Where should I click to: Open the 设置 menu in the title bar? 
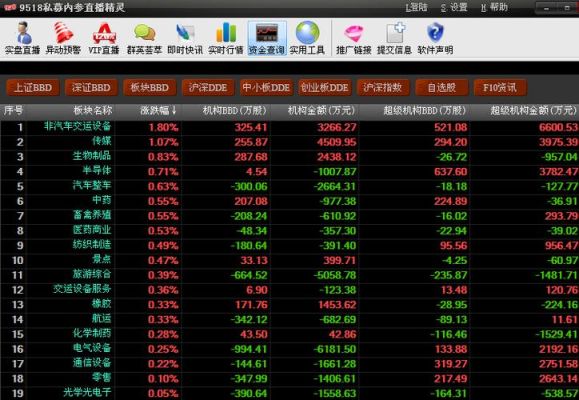tap(454, 7)
